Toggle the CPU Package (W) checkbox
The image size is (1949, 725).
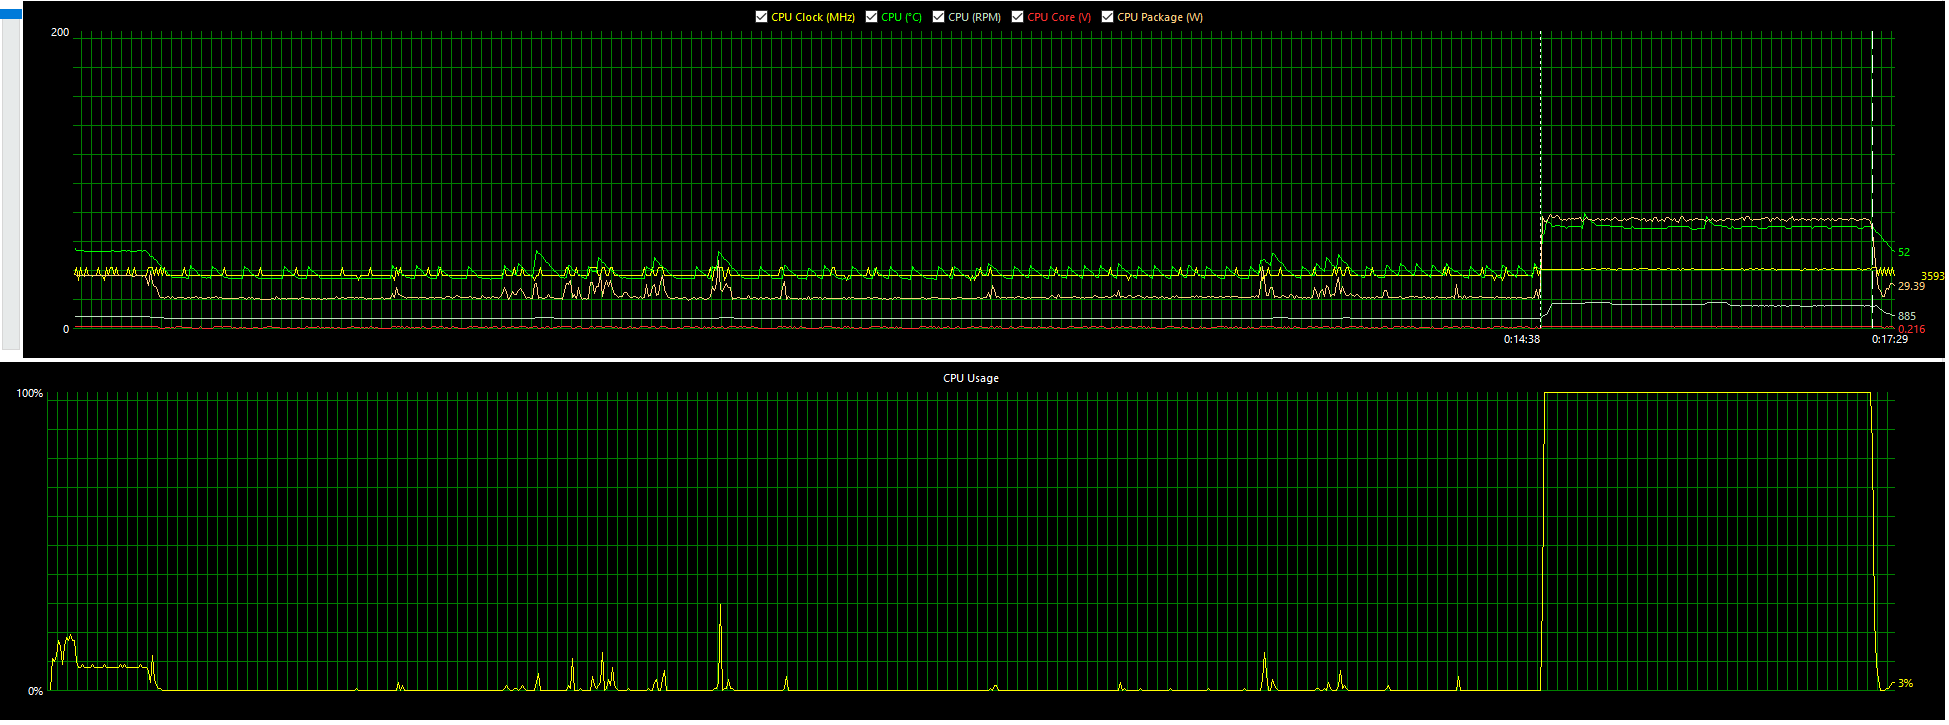click(1108, 17)
